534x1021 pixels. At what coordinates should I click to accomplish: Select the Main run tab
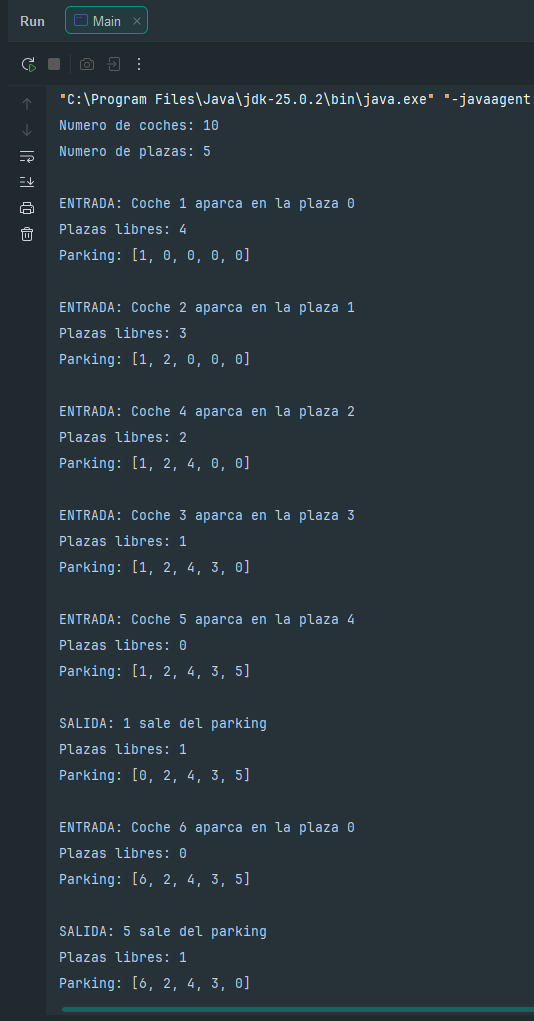tap(106, 21)
